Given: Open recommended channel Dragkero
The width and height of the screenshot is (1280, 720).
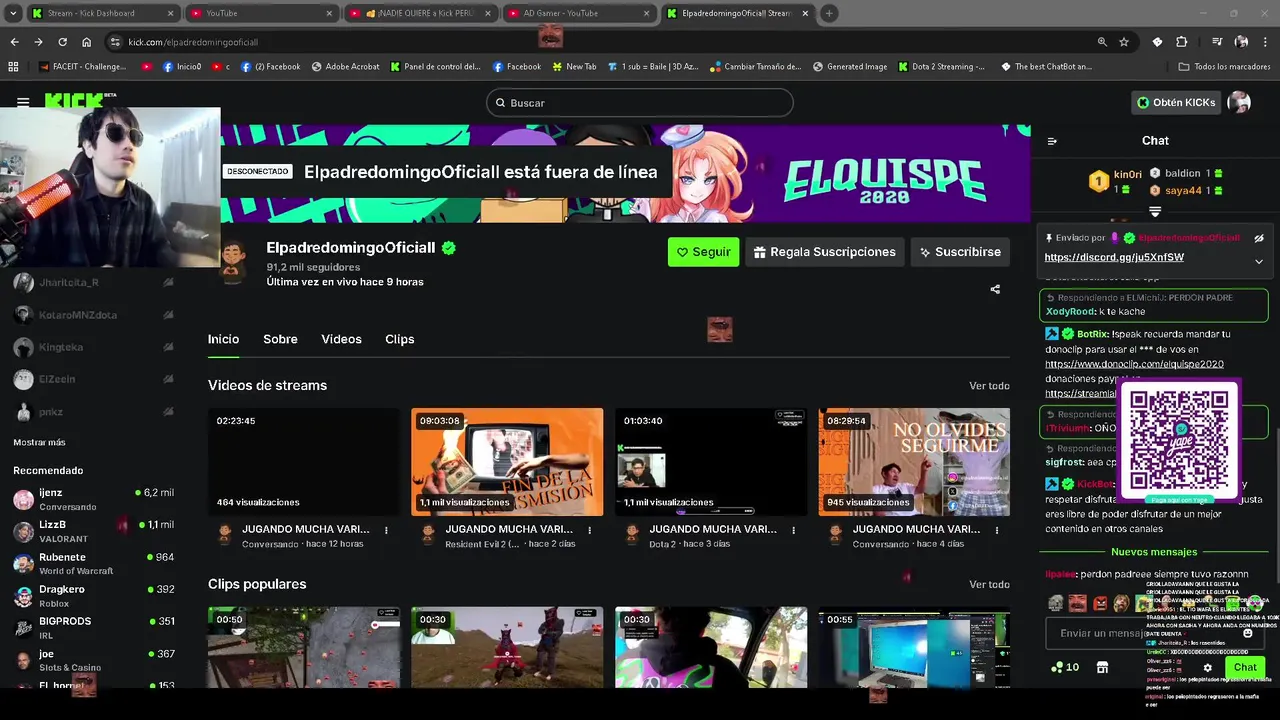Looking at the screenshot, I should [94, 596].
